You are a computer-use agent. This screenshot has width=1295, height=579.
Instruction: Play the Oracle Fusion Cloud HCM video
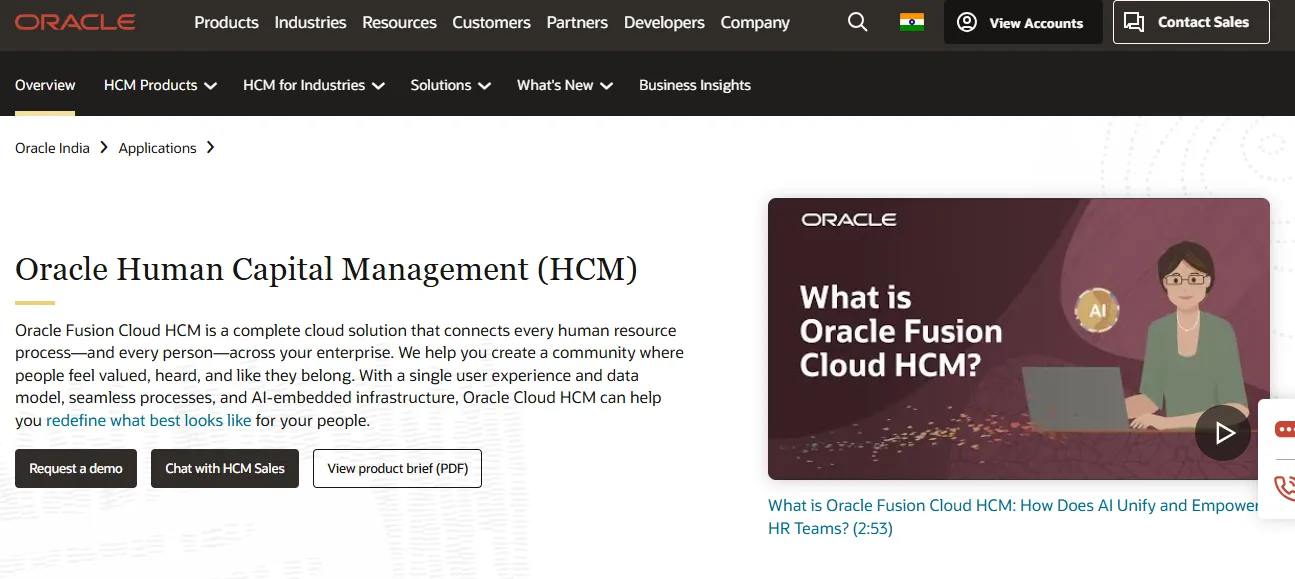(x=1222, y=432)
